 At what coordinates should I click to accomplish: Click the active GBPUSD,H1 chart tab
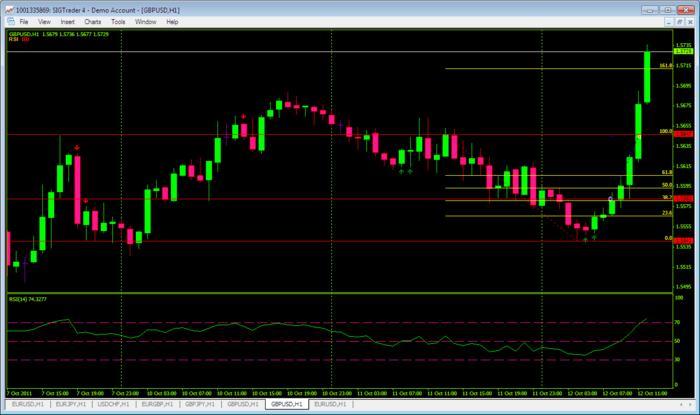[287, 404]
